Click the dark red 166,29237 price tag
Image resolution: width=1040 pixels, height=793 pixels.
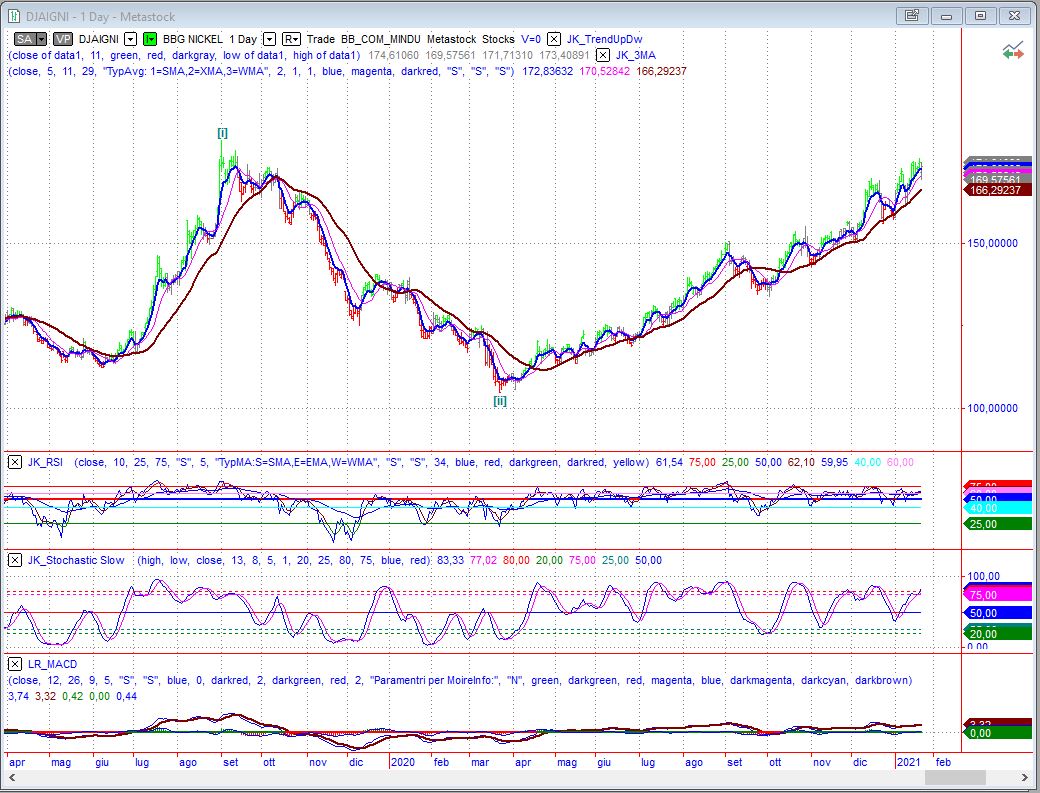click(x=996, y=190)
